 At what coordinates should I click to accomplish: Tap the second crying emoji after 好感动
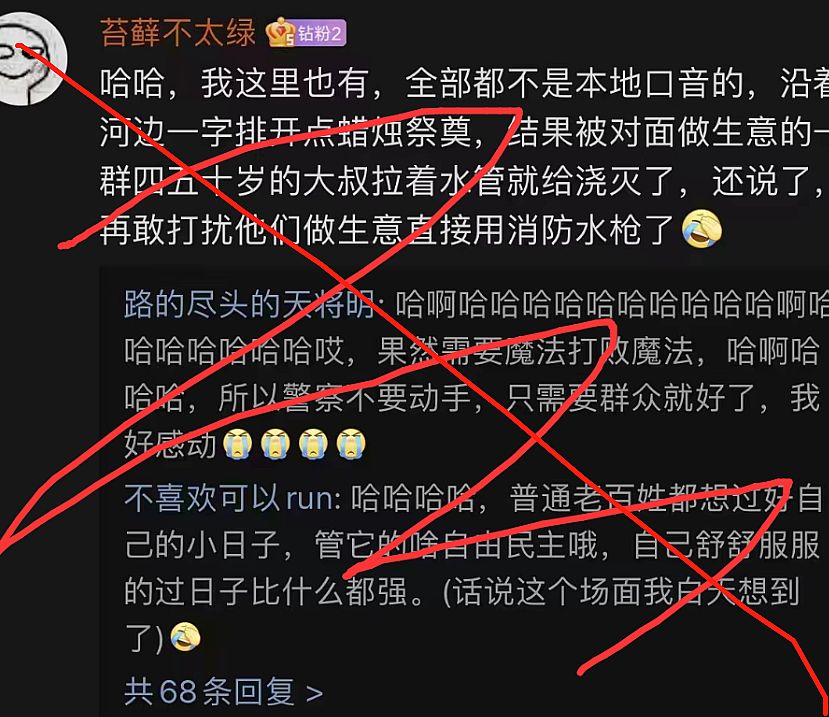coord(275,444)
